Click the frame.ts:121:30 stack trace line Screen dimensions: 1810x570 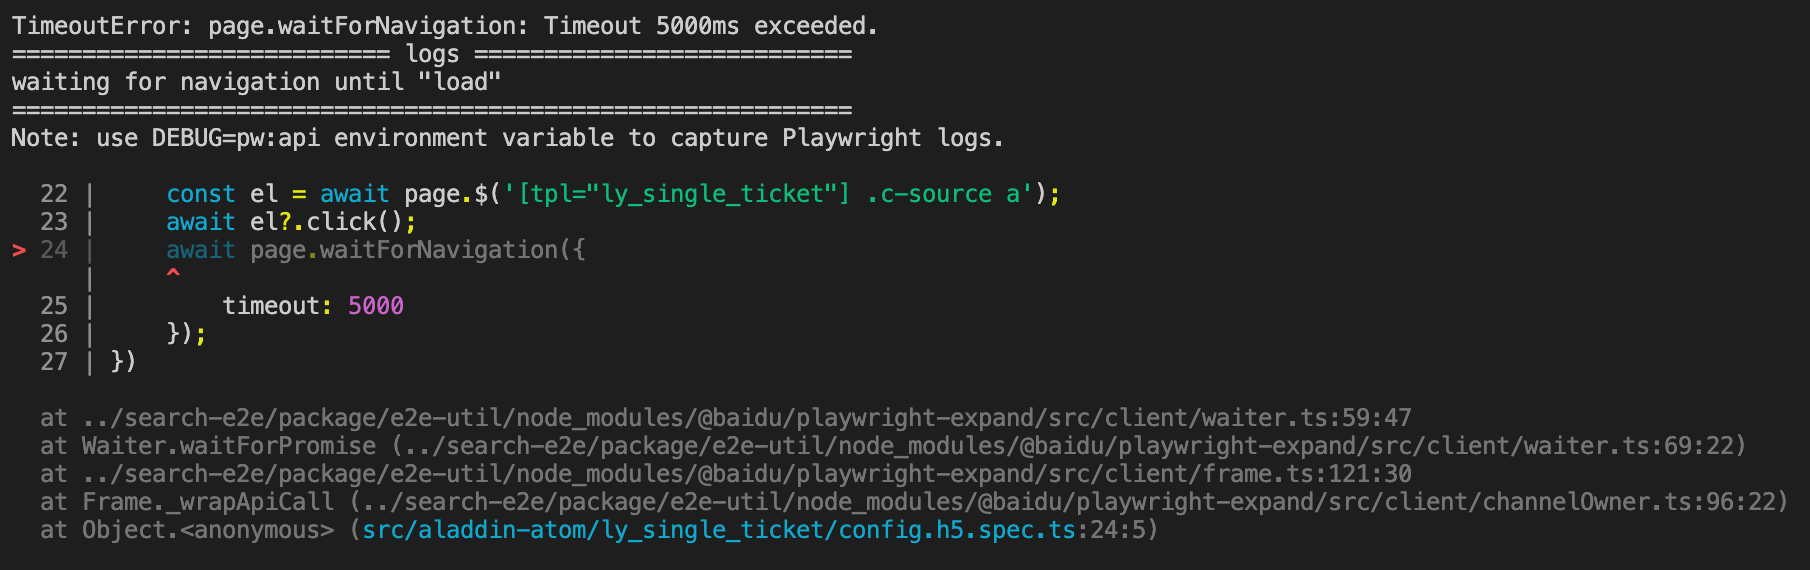726,474
